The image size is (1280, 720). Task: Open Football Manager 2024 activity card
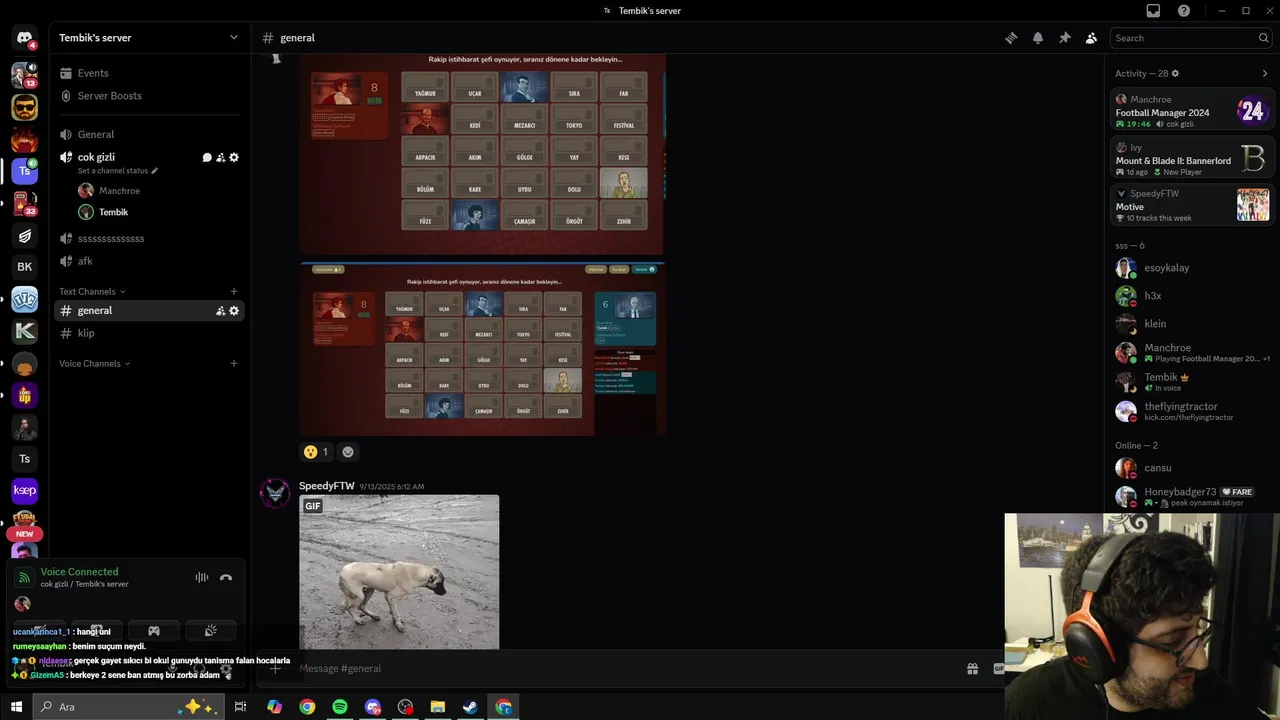tap(1192, 111)
